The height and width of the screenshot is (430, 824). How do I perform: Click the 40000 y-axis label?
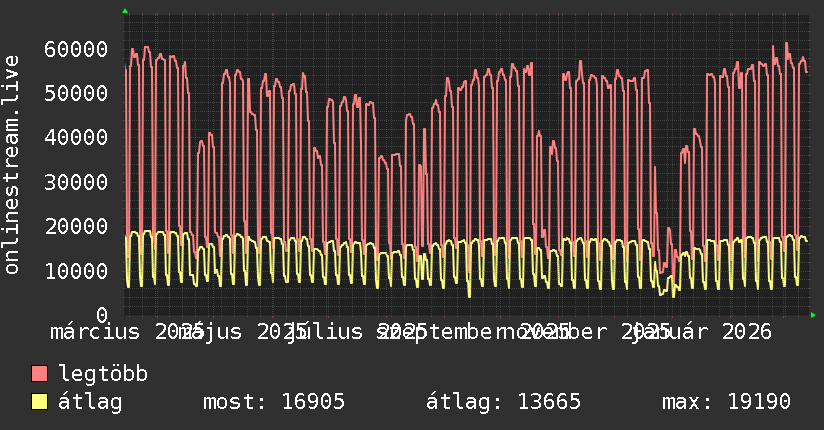point(76,138)
